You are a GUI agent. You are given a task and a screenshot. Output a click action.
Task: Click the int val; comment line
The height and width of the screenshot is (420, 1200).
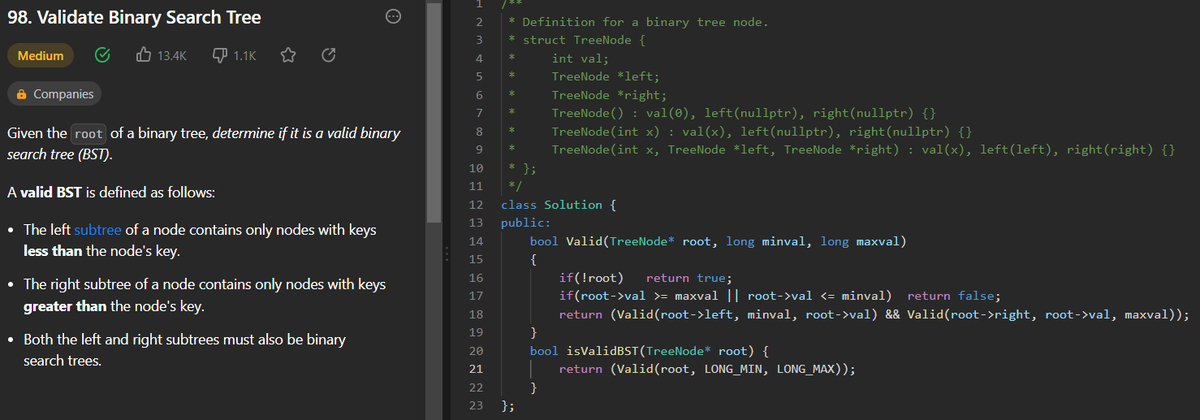coord(580,59)
